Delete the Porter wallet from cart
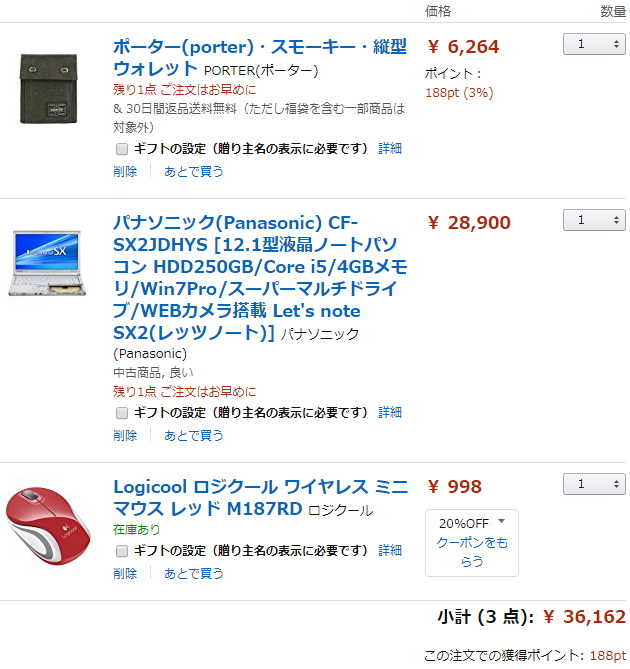The height and width of the screenshot is (669, 630). (x=125, y=171)
